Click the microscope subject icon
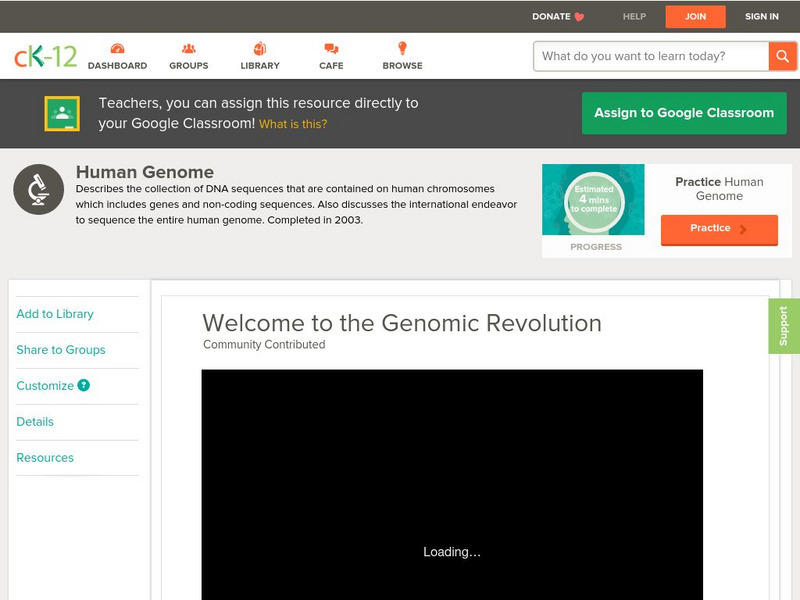Viewport: 800px width, 600px height. point(38,189)
